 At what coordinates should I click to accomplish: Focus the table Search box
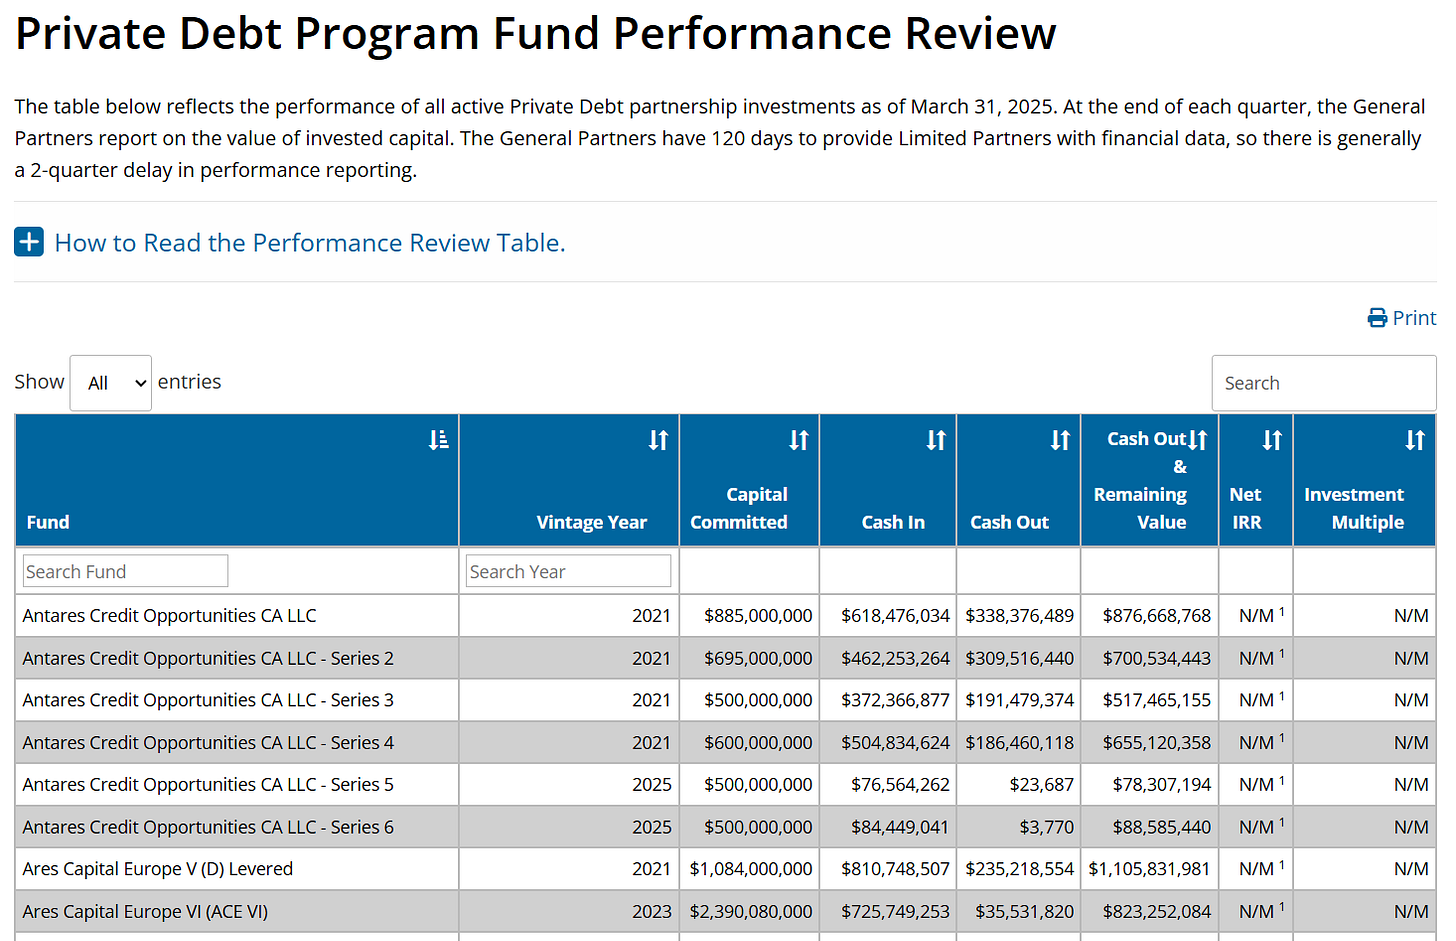click(1324, 383)
